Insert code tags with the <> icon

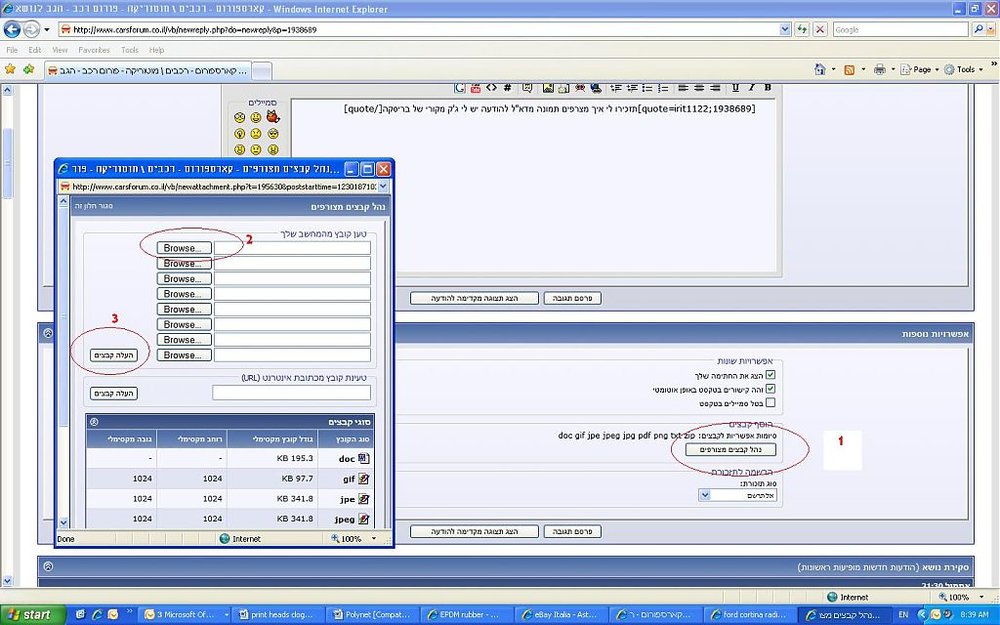[491, 88]
